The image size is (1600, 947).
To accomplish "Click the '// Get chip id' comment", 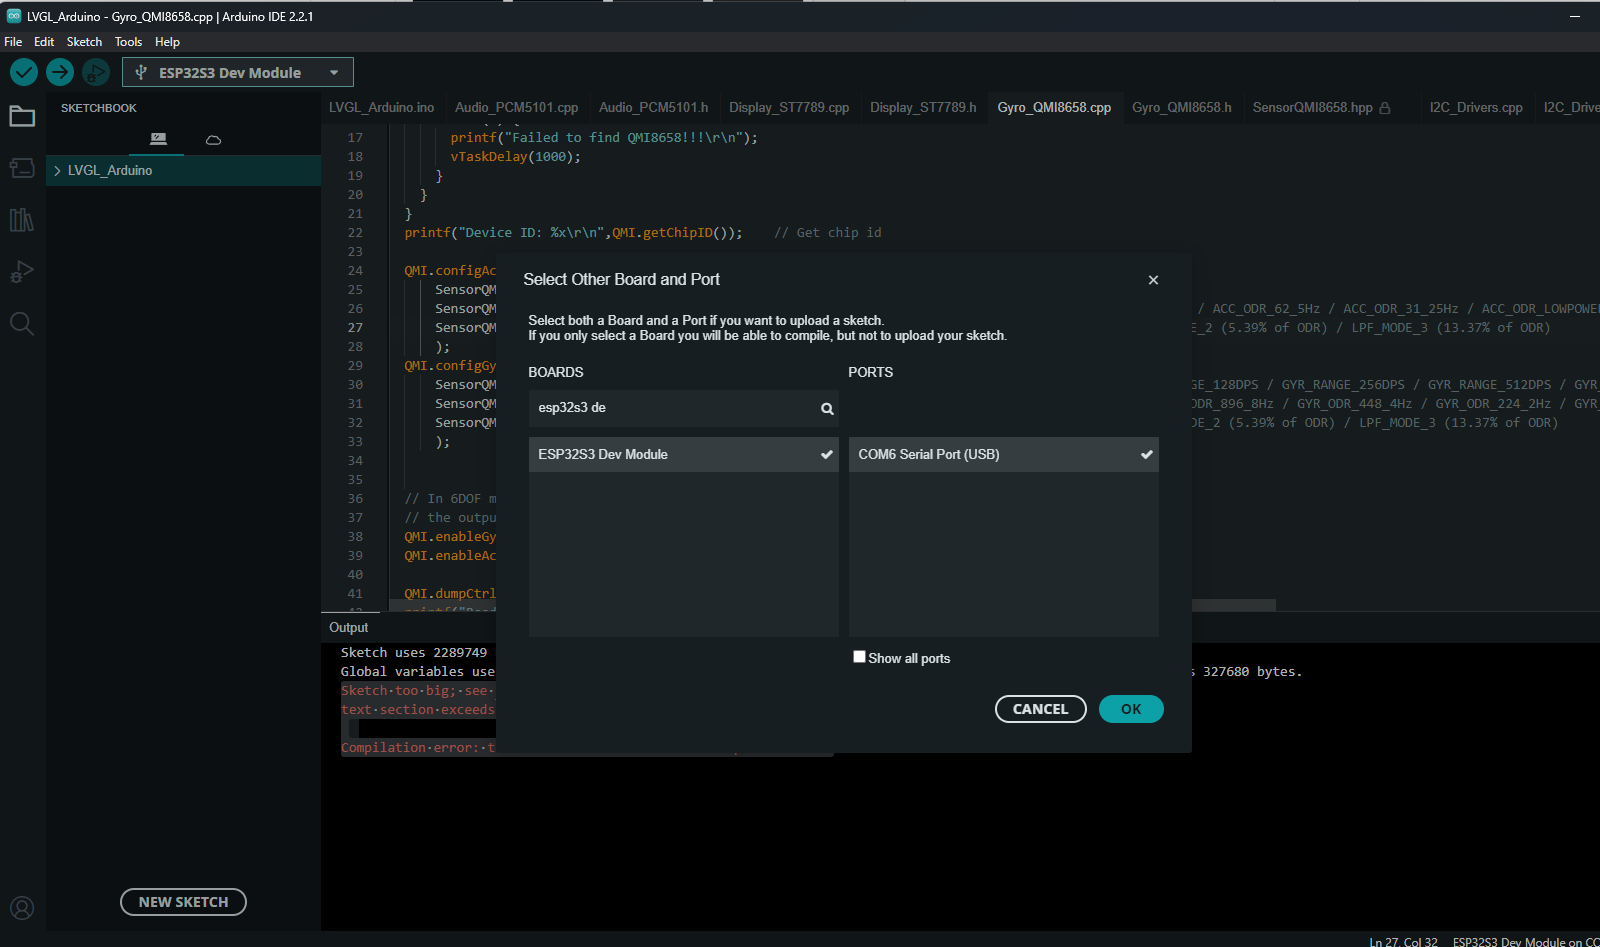I will [x=828, y=232].
